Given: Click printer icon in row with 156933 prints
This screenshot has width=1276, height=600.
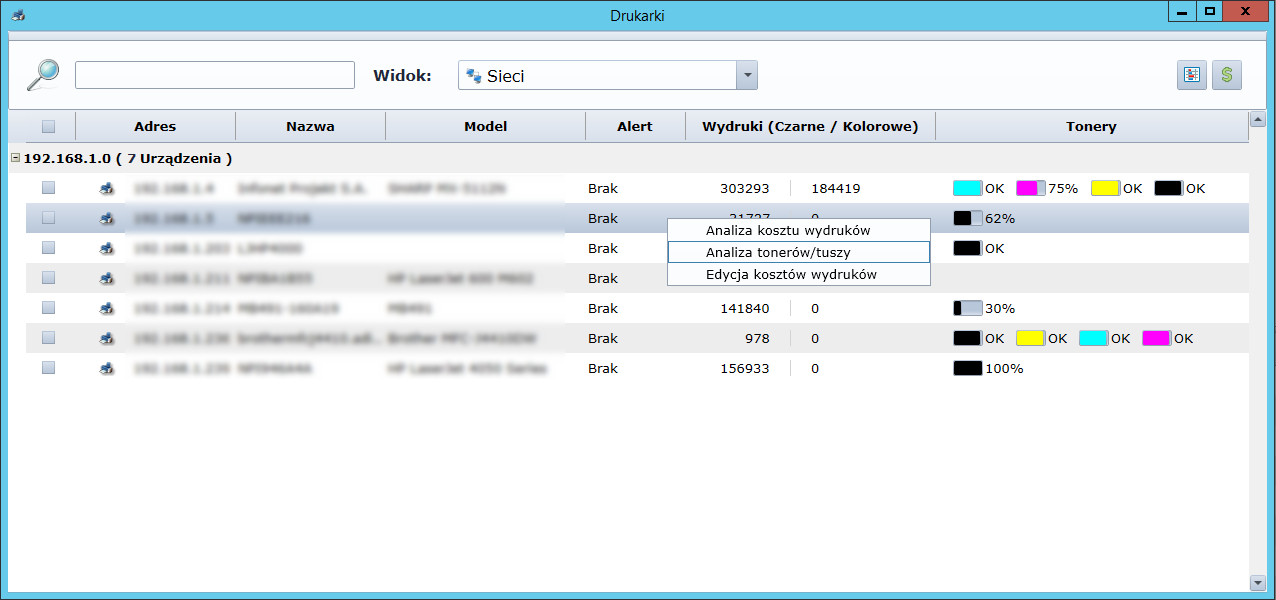Looking at the screenshot, I should coord(106,368).
